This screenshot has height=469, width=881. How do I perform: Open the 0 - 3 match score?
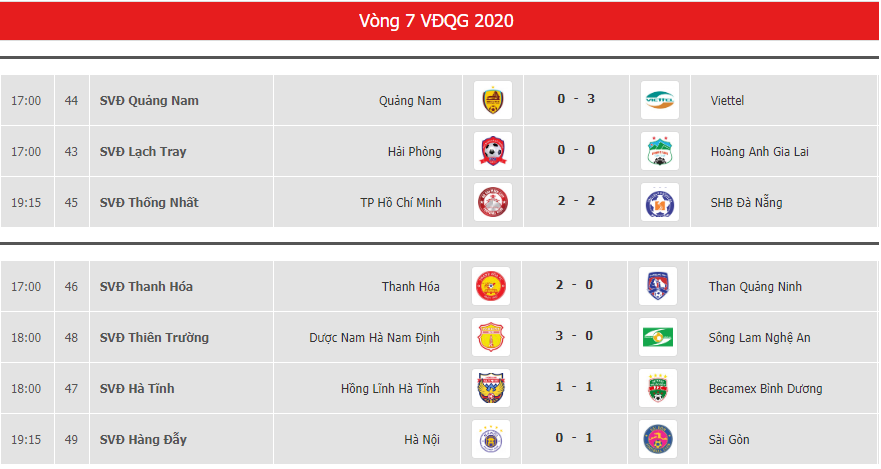(x=576, y=99)
